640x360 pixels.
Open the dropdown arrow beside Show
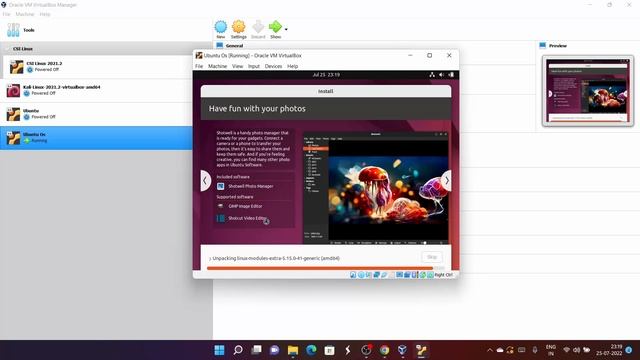pos(286,29)
